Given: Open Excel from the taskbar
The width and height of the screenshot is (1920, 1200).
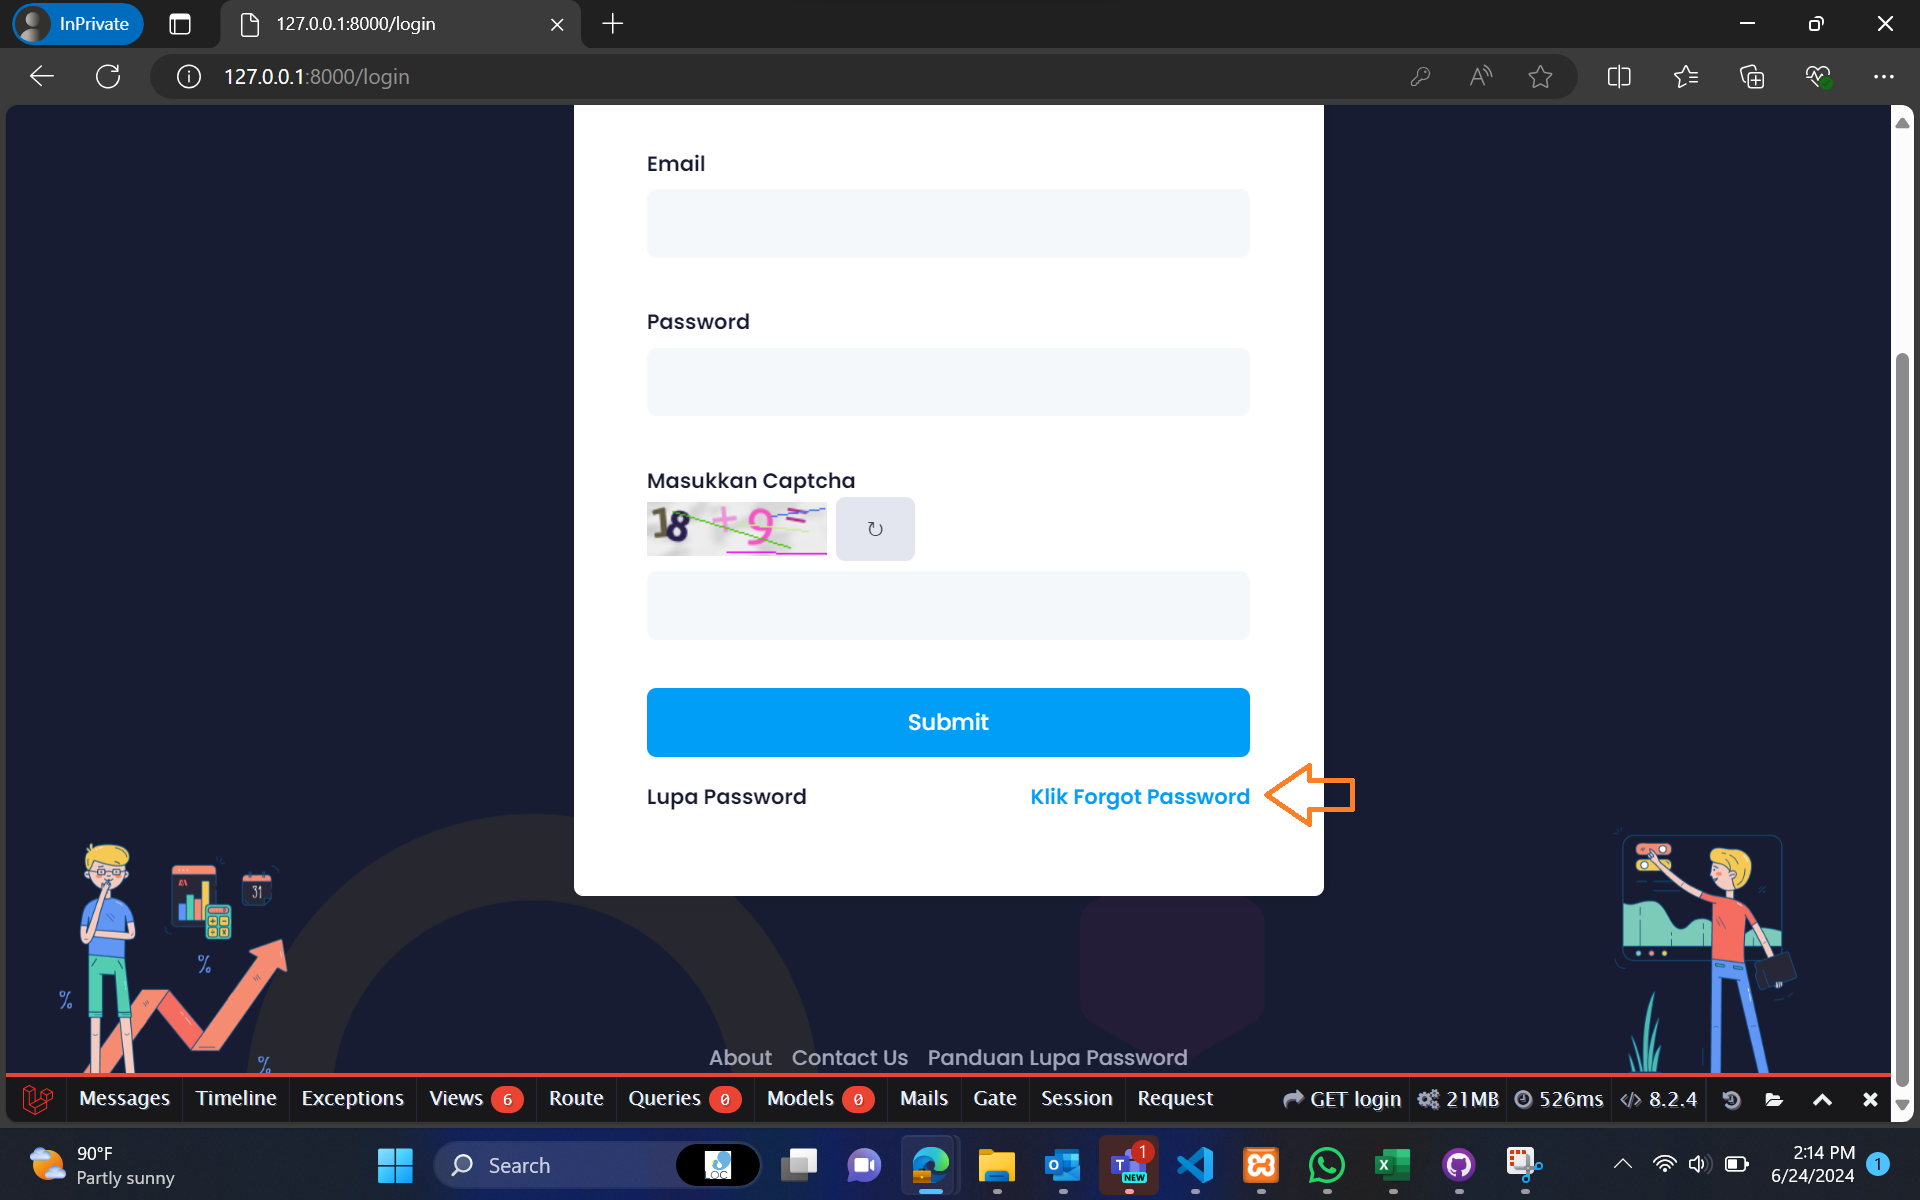Looking at the screenshot, I should click(1393, 1165).
